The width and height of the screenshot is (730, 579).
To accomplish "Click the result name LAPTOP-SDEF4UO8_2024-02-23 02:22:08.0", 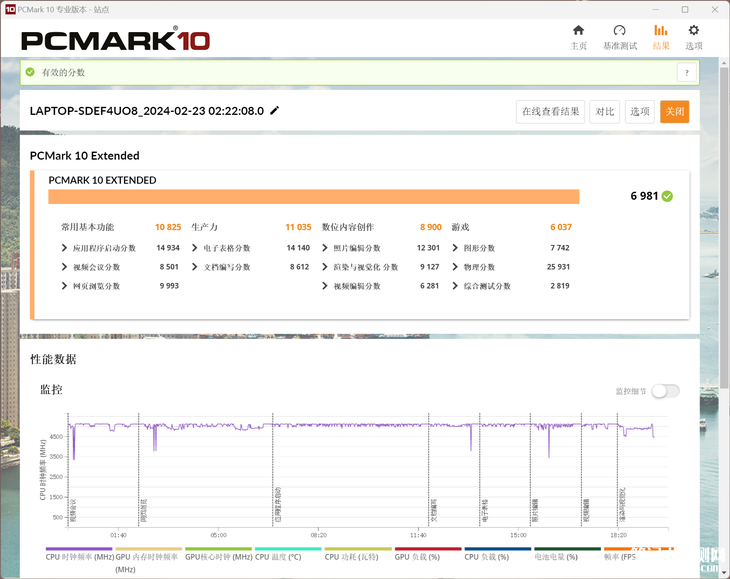I will pos(147,111).
